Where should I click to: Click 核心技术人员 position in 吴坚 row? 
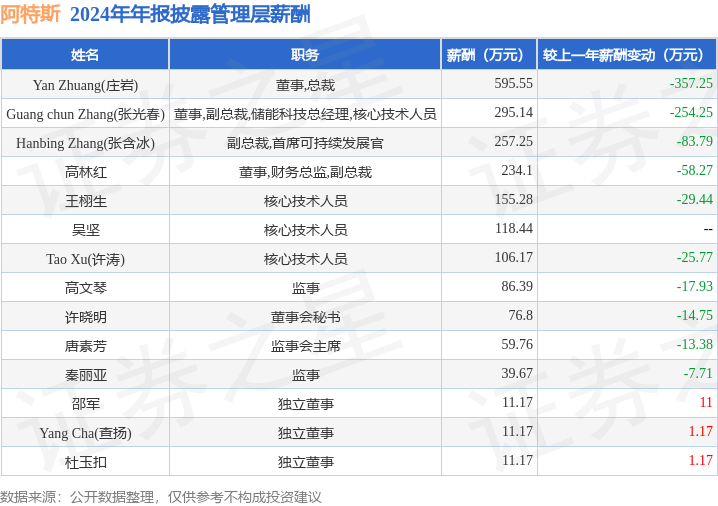point(305,230)
